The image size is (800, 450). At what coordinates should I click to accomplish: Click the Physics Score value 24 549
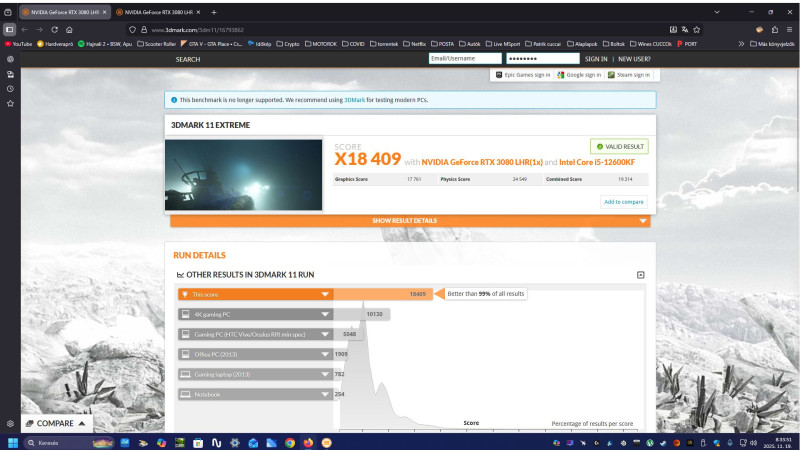519,180
